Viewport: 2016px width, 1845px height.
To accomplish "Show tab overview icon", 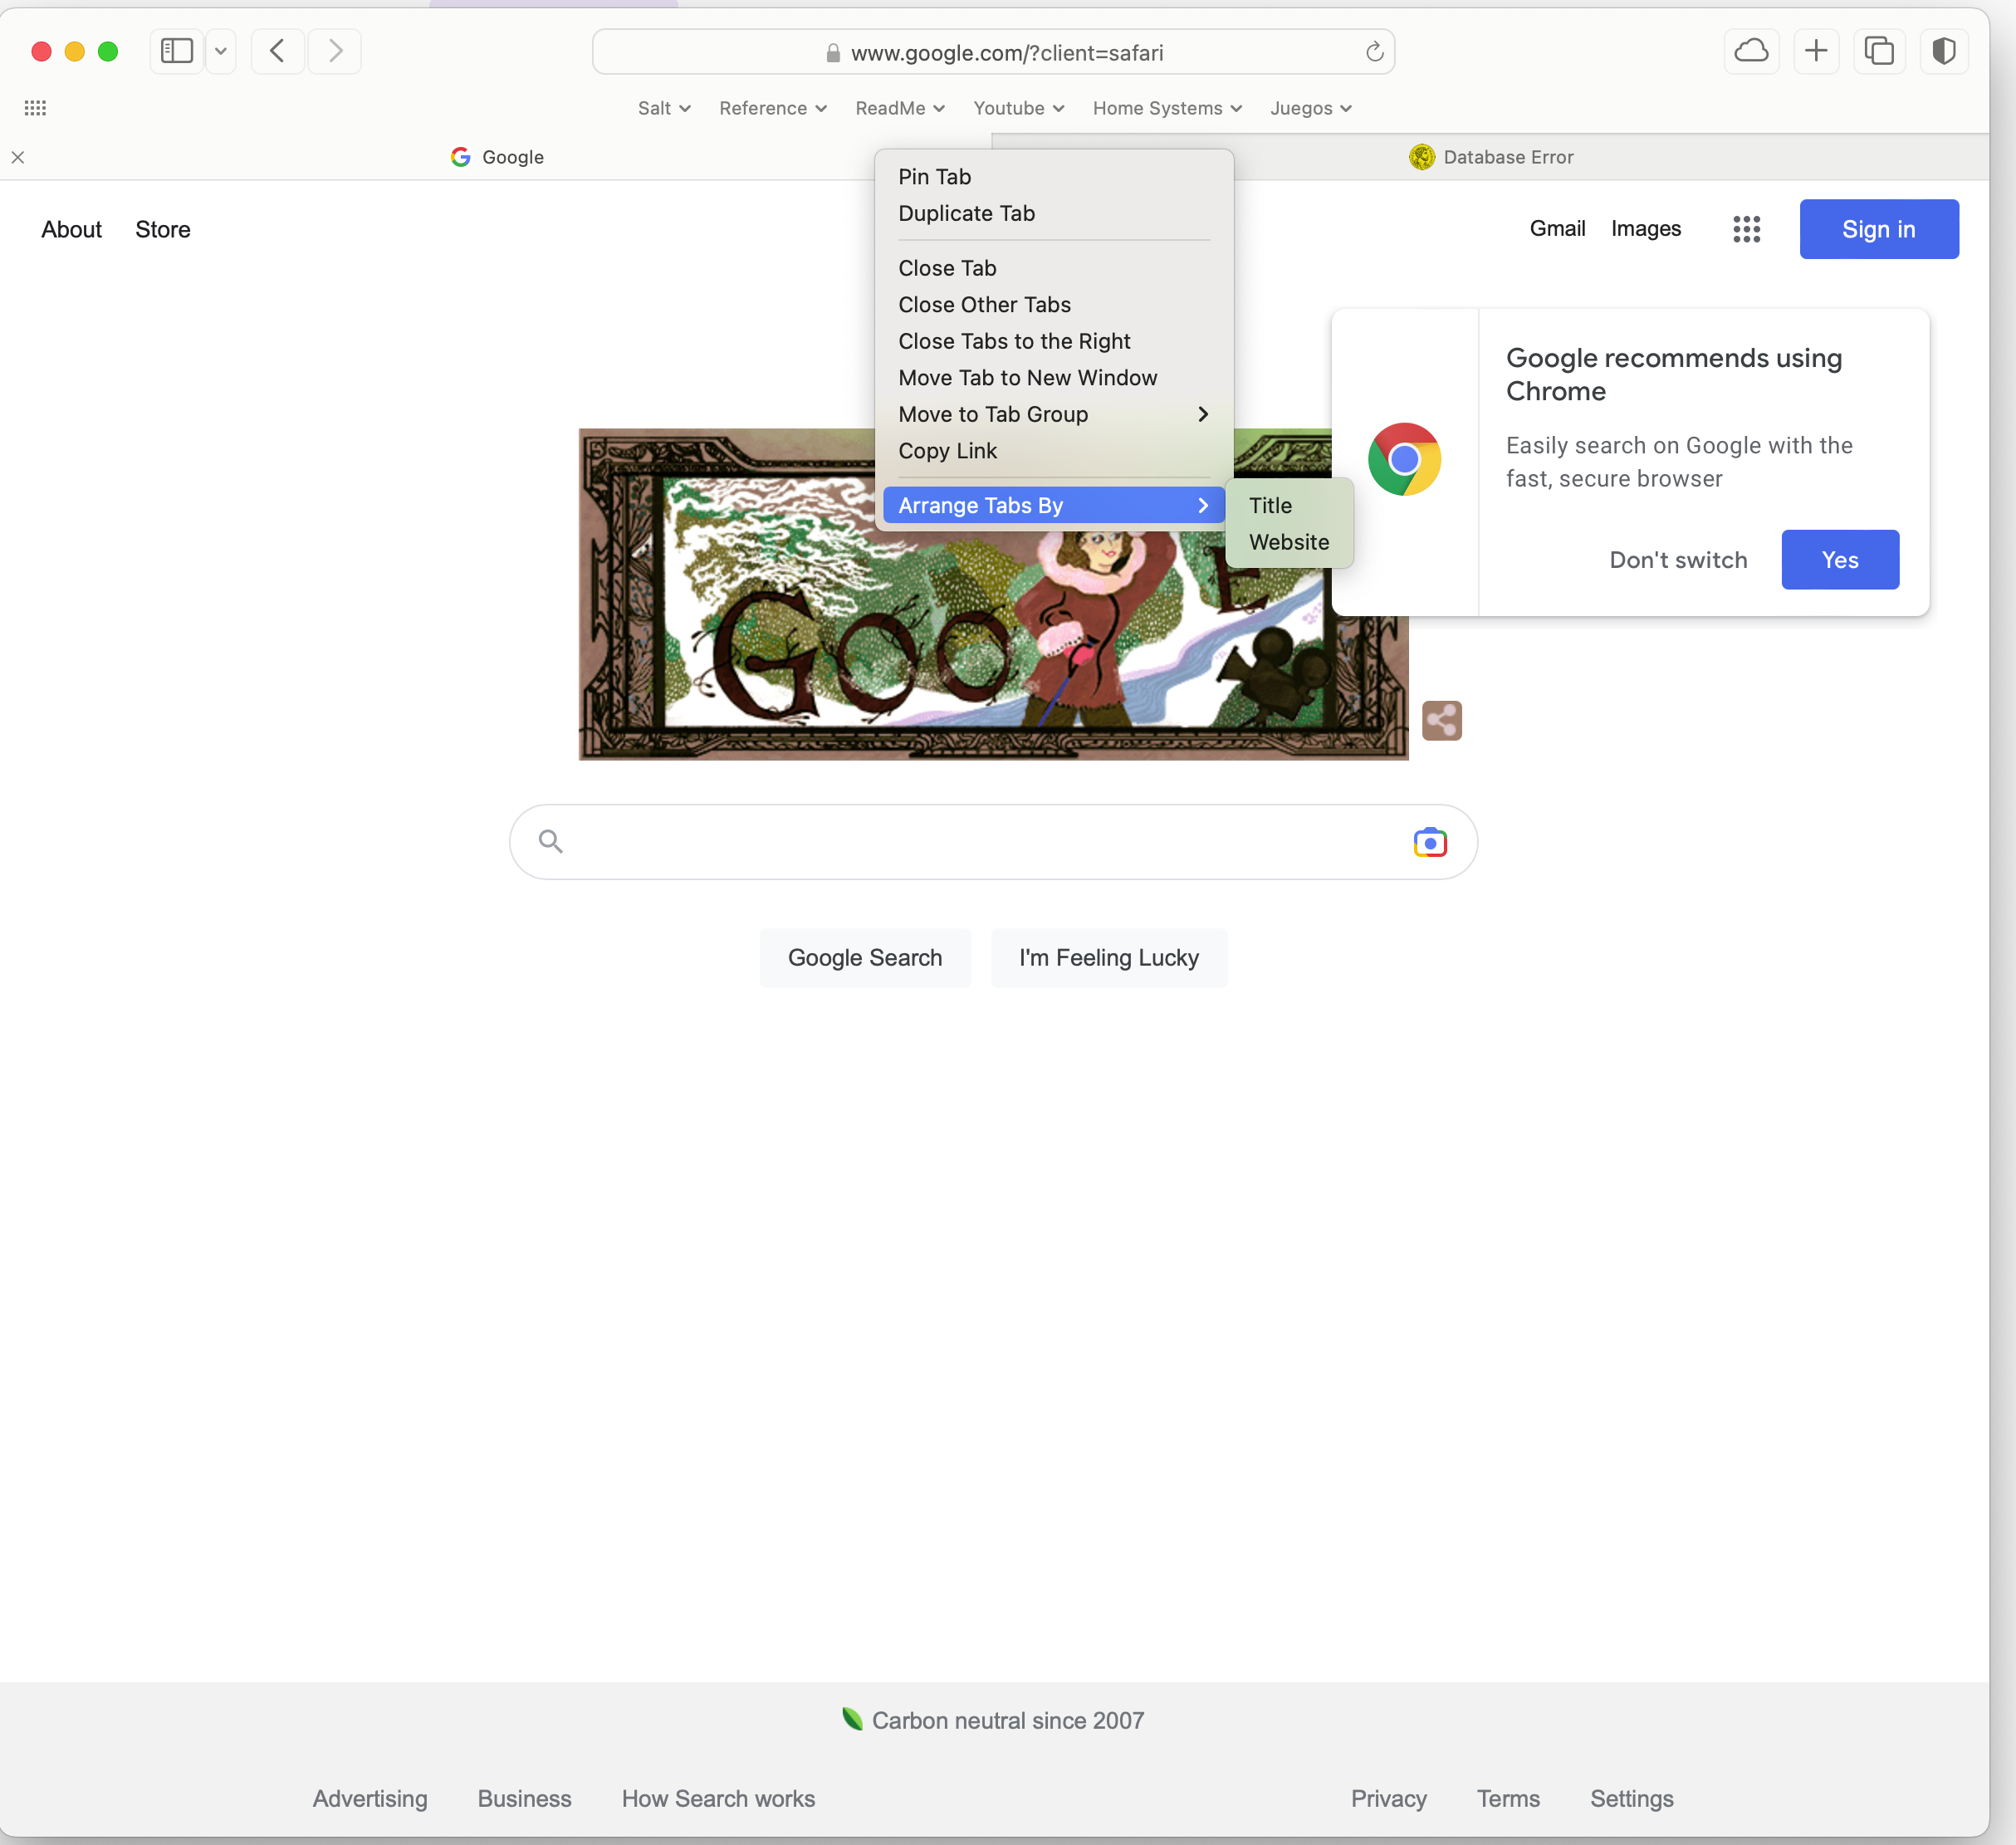I will 1879,51.
